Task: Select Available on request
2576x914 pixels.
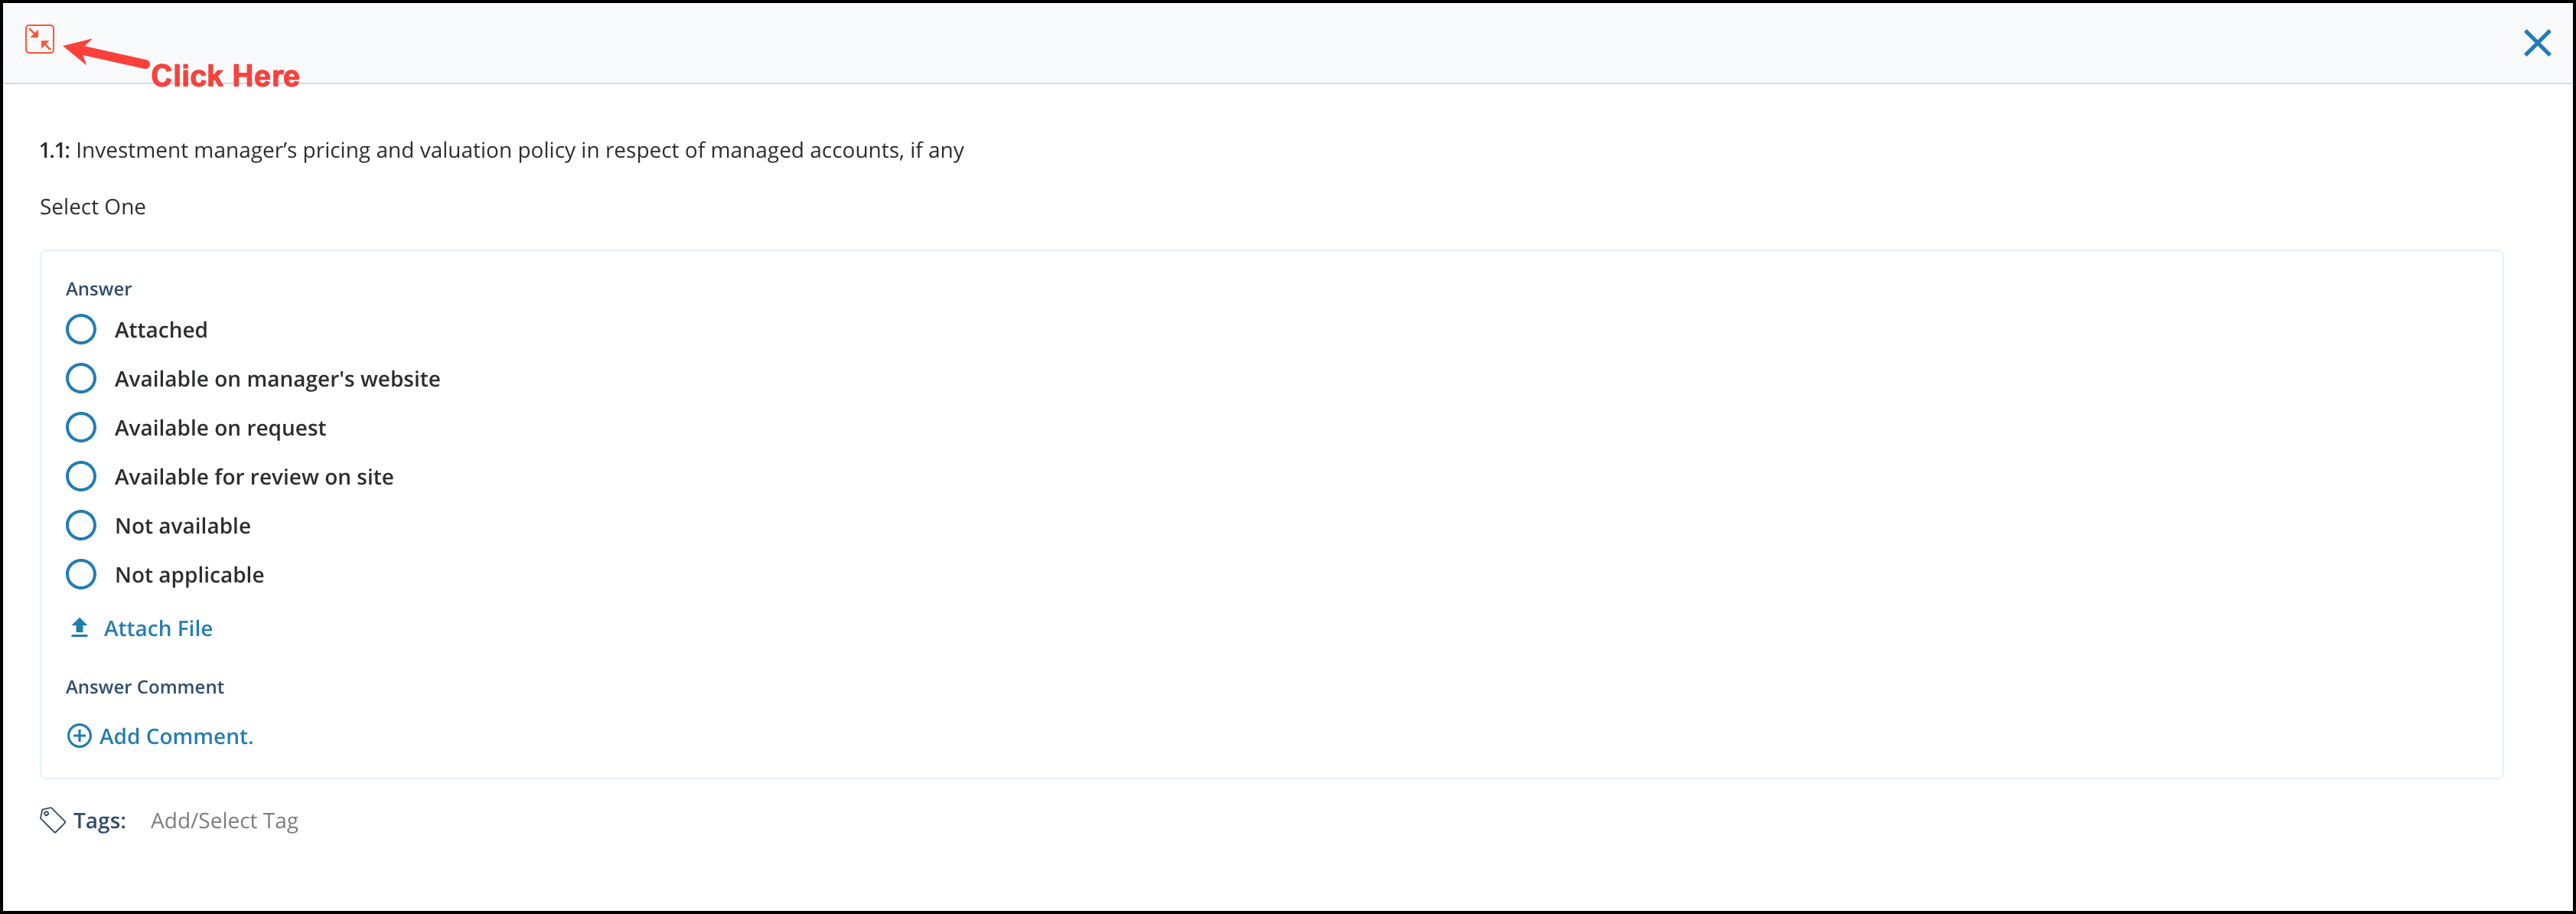Action: 81,427
